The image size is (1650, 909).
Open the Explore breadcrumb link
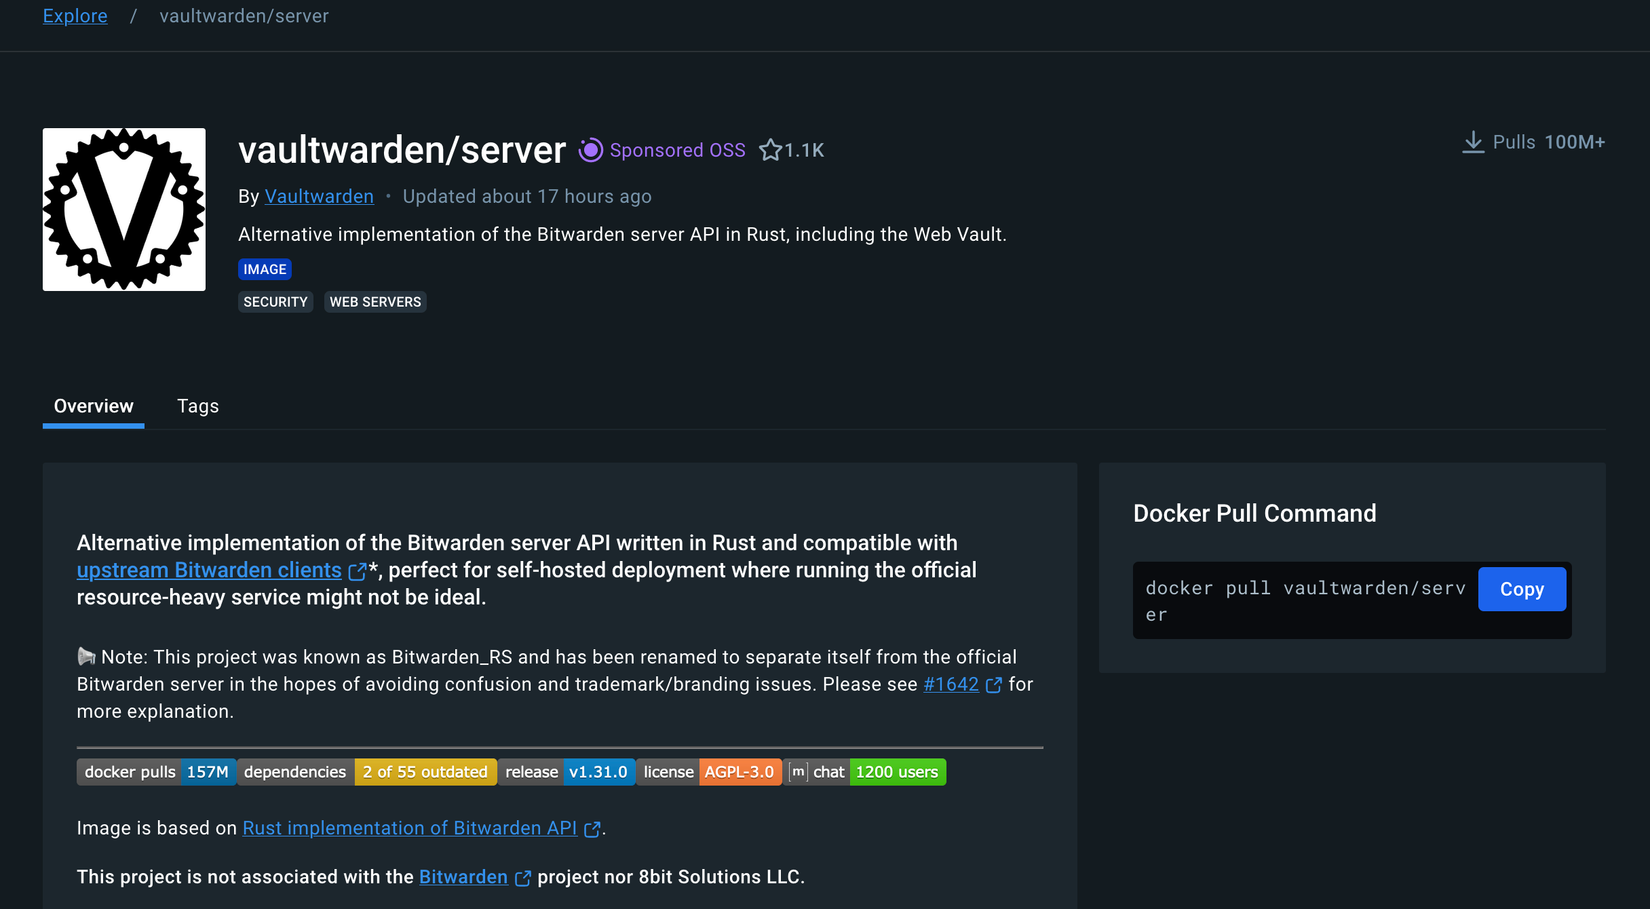pos(75,16)
